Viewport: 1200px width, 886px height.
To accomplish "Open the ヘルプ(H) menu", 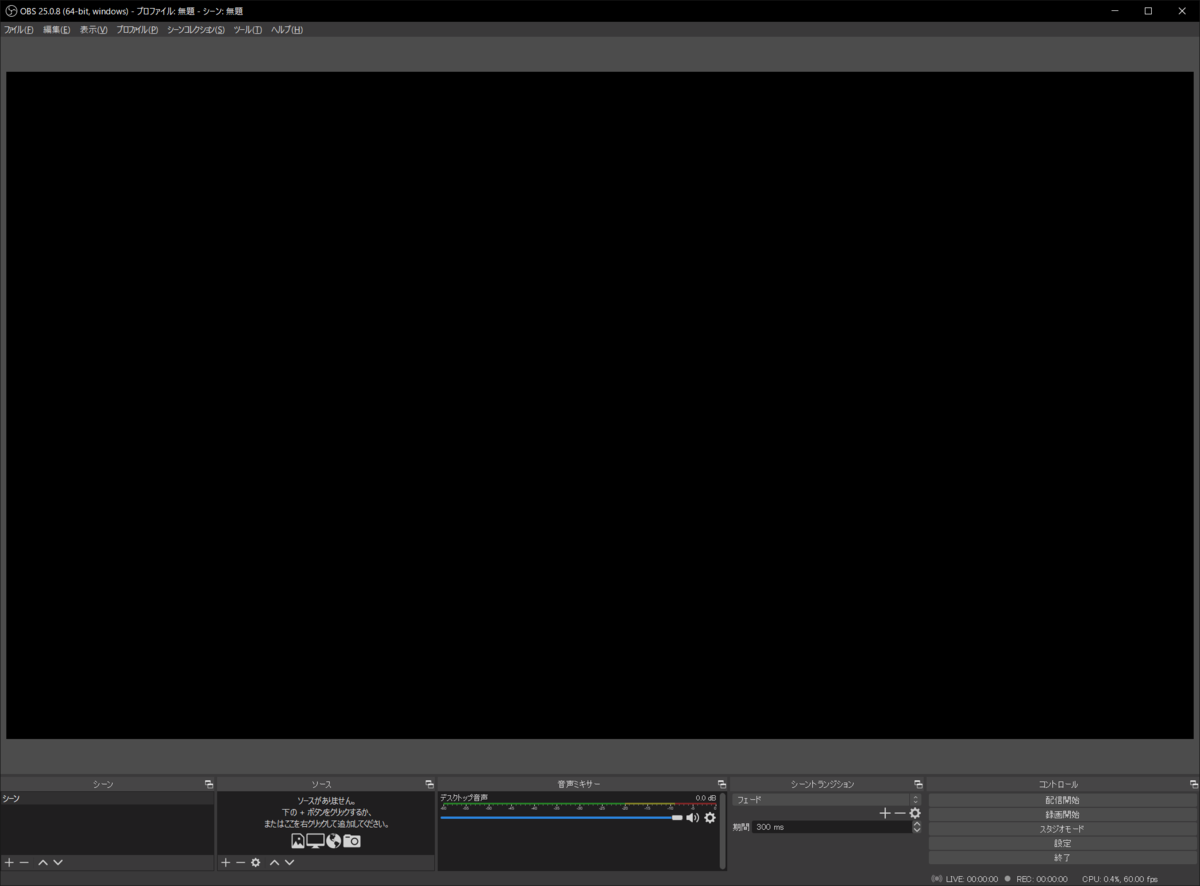I will (x=287, y=30).
